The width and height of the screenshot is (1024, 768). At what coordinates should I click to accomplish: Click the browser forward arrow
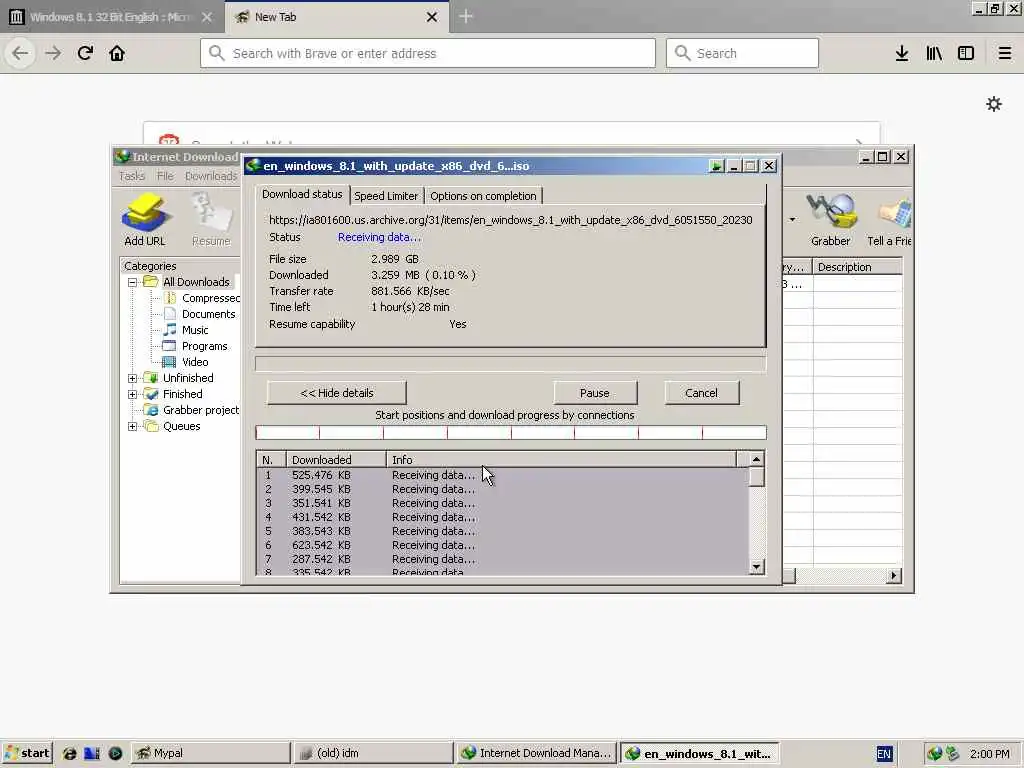[53, 53]
